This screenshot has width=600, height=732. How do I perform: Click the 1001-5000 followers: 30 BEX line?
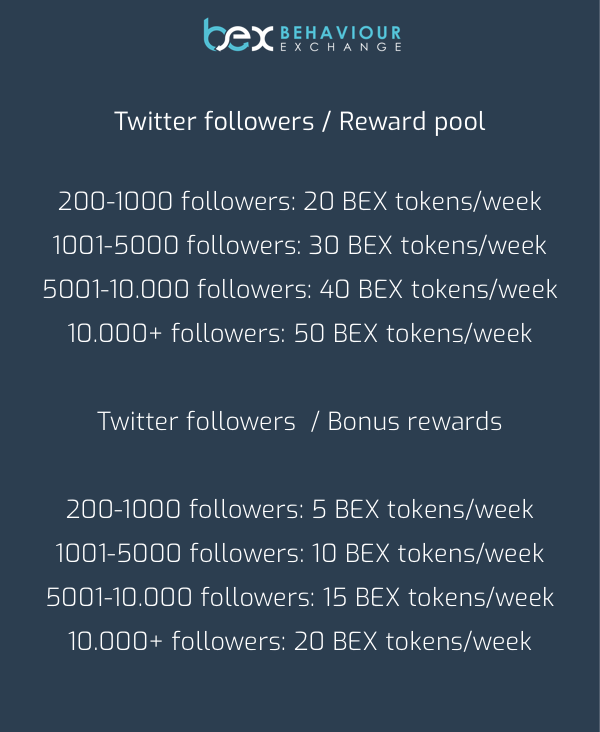coord(299,246)
